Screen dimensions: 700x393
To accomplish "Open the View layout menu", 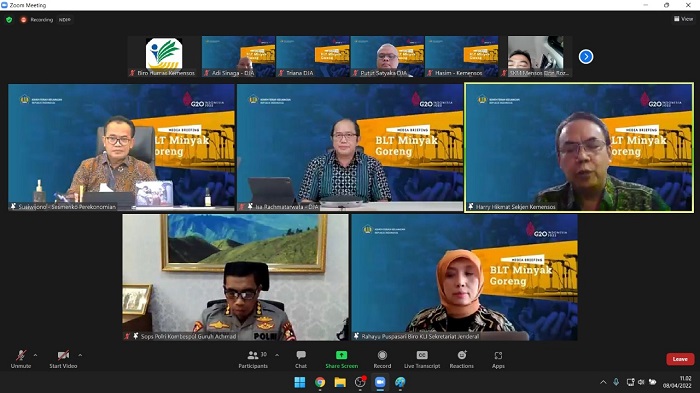I will [x=683, y=19].
